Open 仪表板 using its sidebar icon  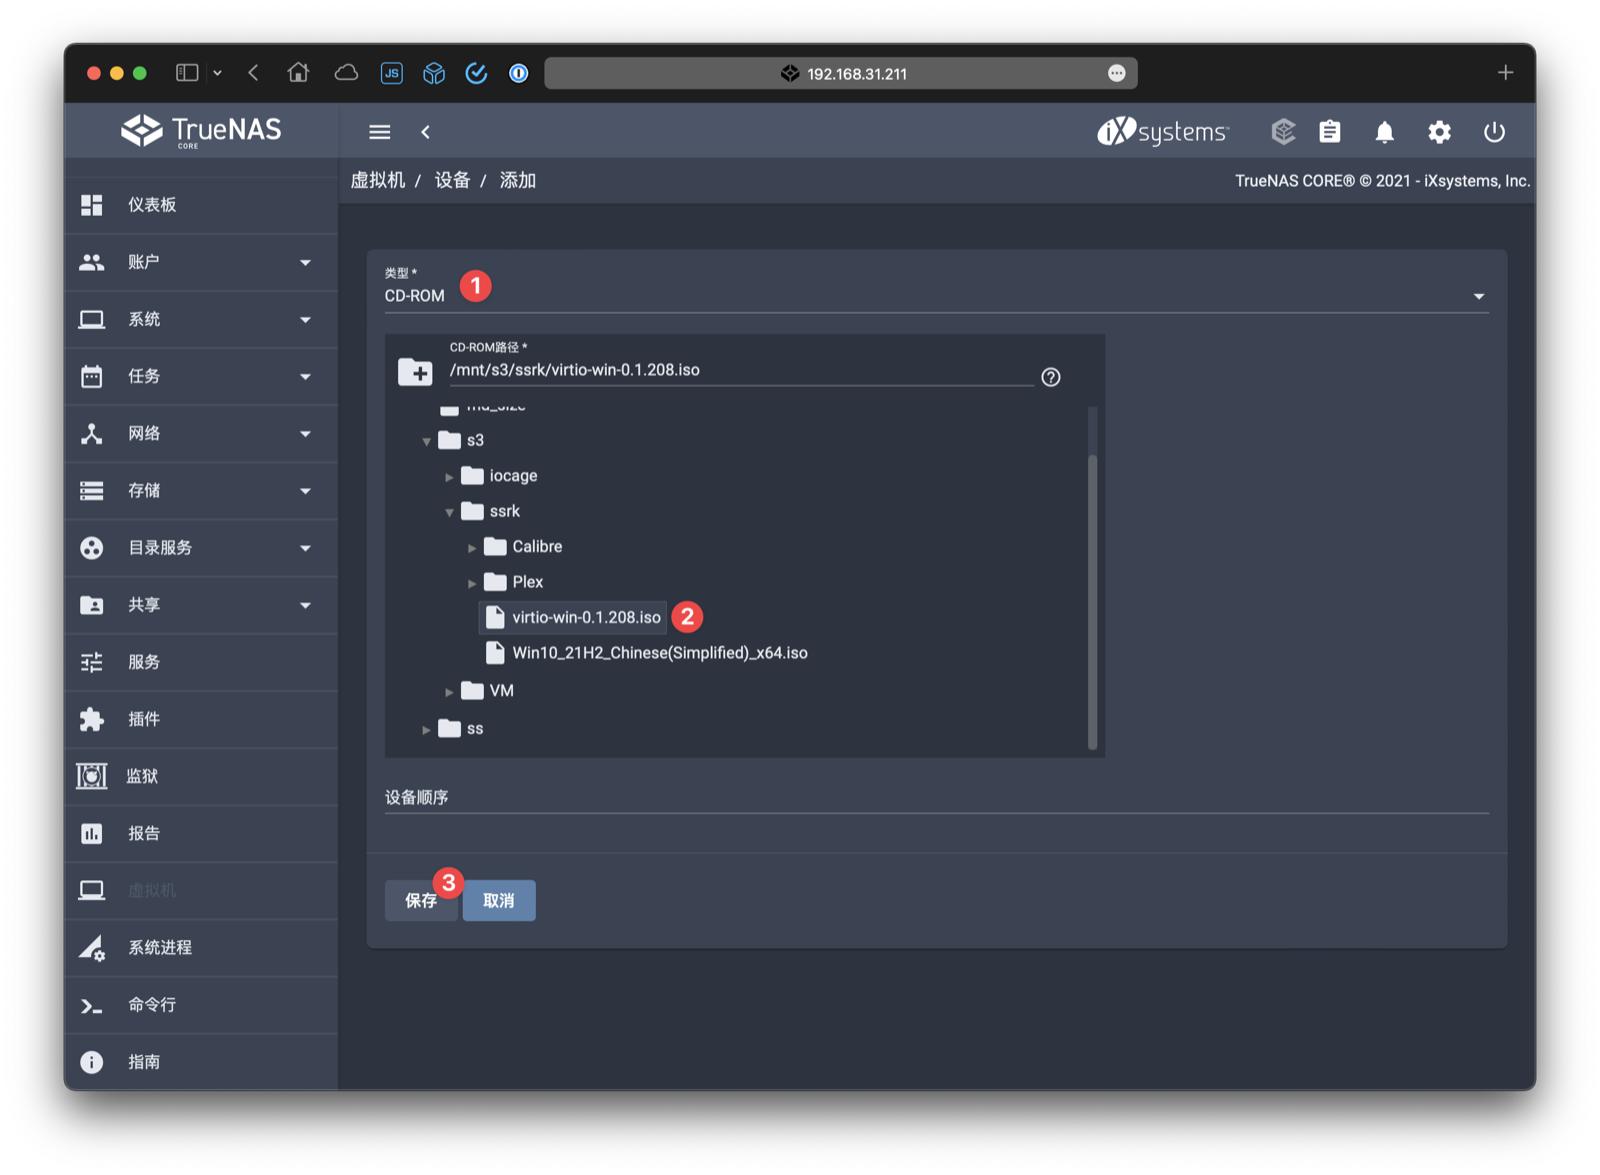click(92, 205)
